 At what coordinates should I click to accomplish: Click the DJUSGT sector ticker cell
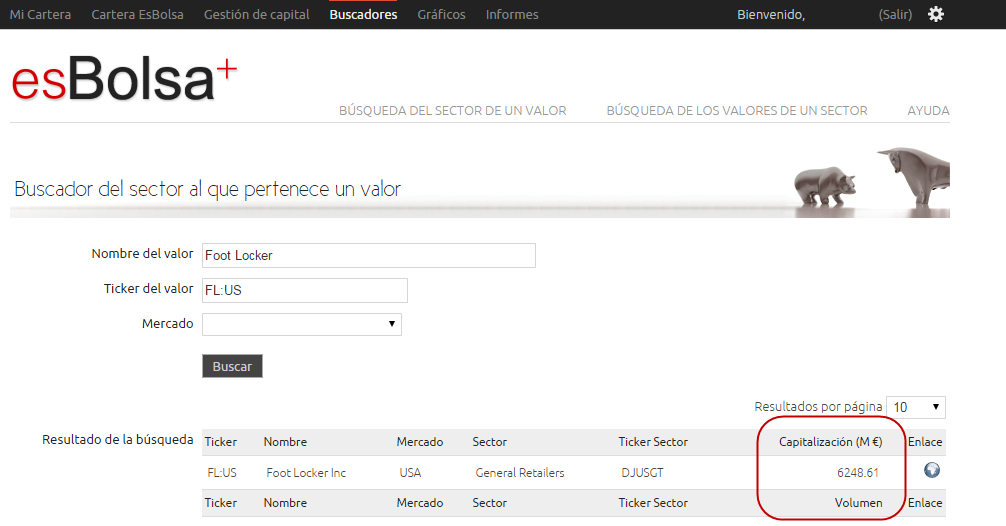(x=642, y=473)
